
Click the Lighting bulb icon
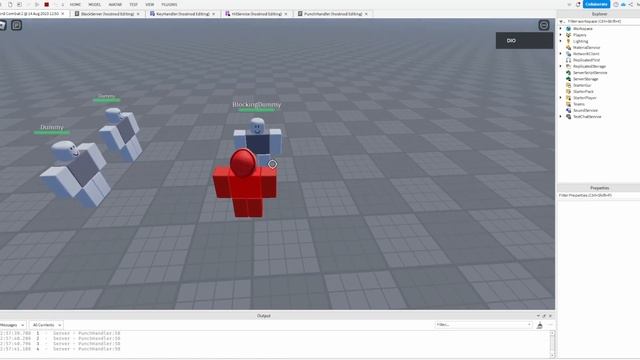click(x=568, y=41)
